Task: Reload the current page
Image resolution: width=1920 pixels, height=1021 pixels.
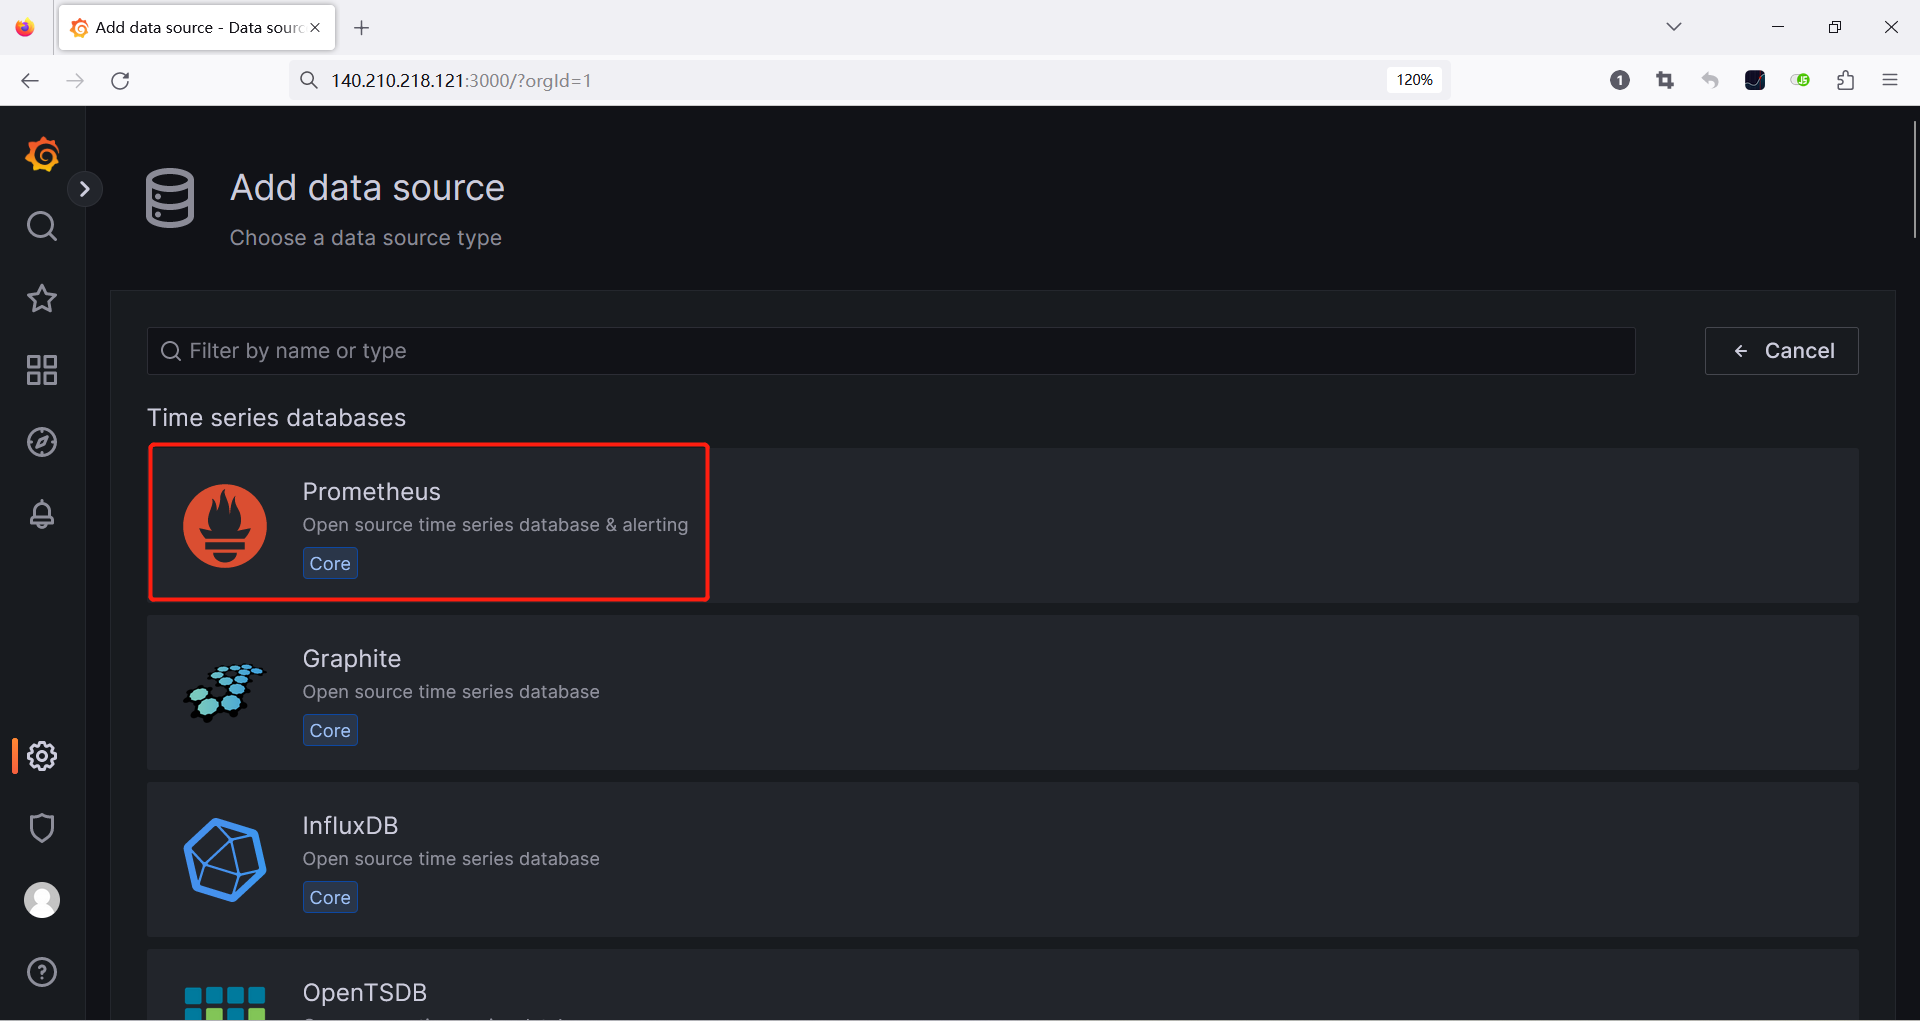Action: pyautogui.click(x=120, y=81)
